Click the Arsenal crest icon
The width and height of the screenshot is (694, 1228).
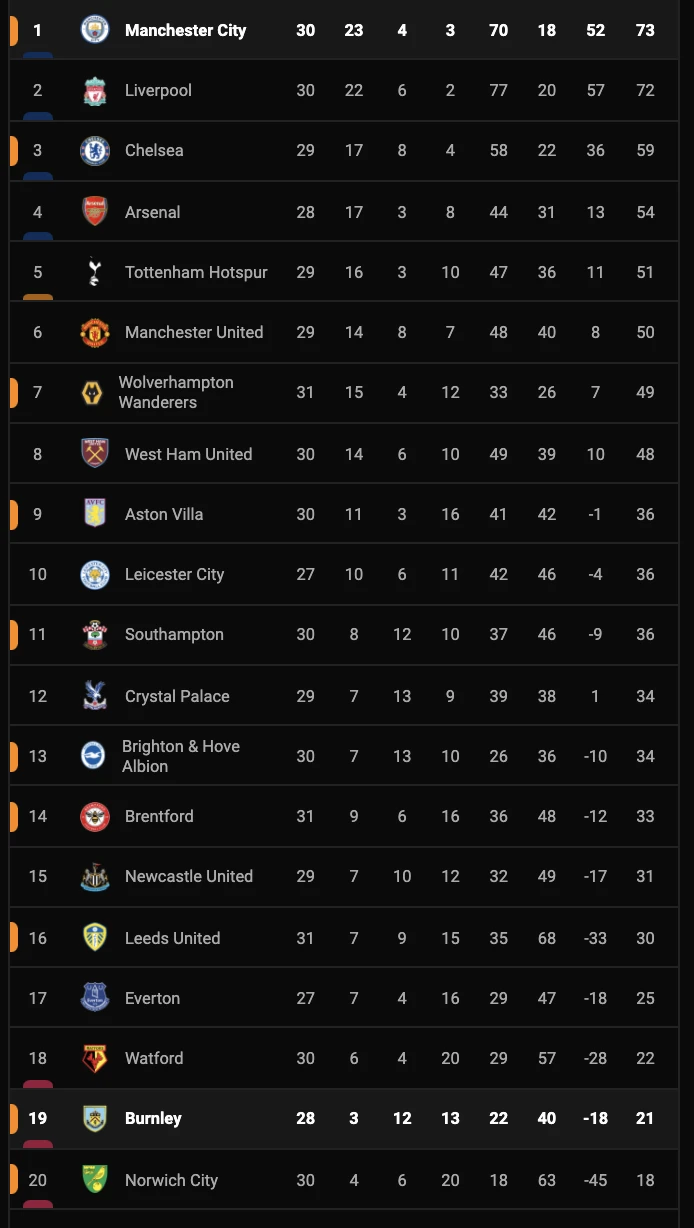(x=95, y=212)
